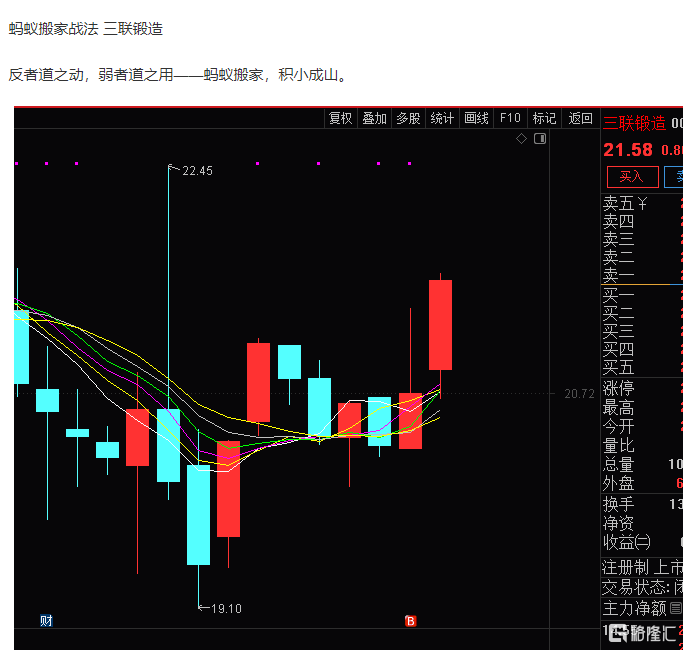This screenshot has height=650, width=683.
Task: Click the 注册制 上市 status text
Action: [642, 567]
